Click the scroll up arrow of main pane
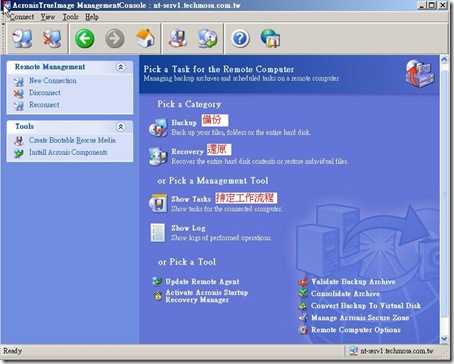Image resolution: width=454 pixels, height=364 pixels. click(x=444, y=60)
